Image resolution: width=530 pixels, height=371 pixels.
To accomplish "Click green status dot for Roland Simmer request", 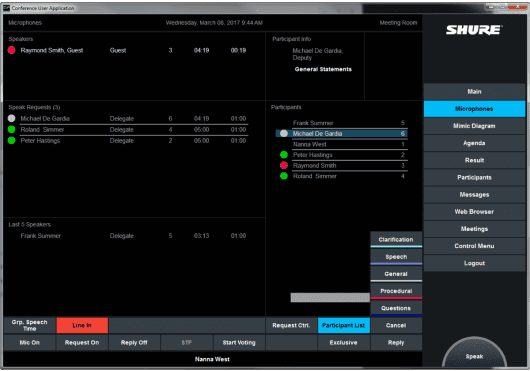I will tap(11, 129).
